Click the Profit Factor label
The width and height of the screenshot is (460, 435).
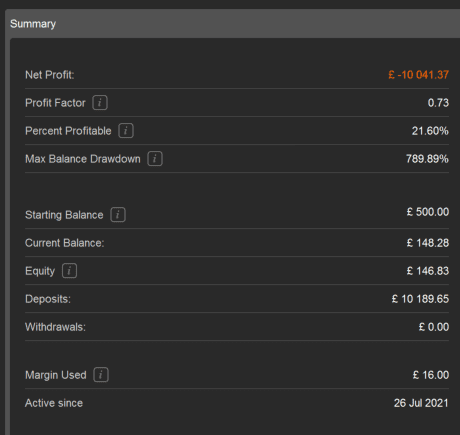click(x=55, y=103)
